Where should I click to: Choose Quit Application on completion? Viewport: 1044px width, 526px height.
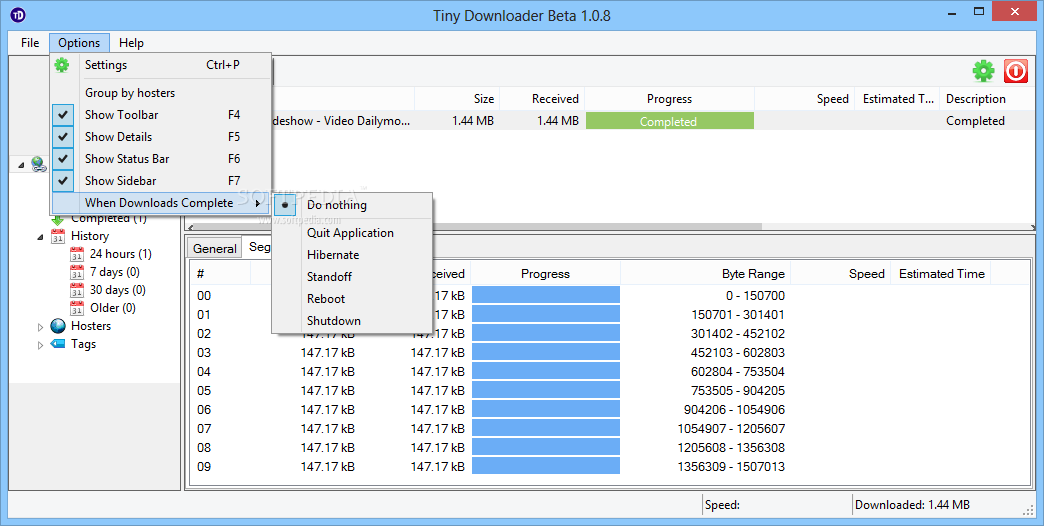pos(352,233)
